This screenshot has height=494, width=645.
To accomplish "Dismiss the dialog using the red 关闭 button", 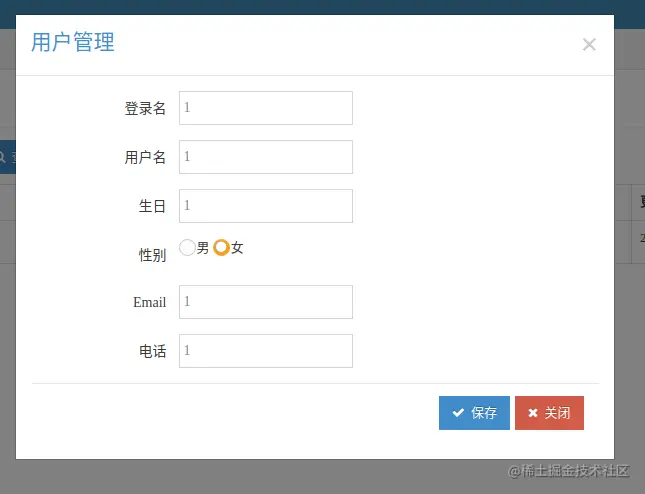I will [x=549, y=413].
